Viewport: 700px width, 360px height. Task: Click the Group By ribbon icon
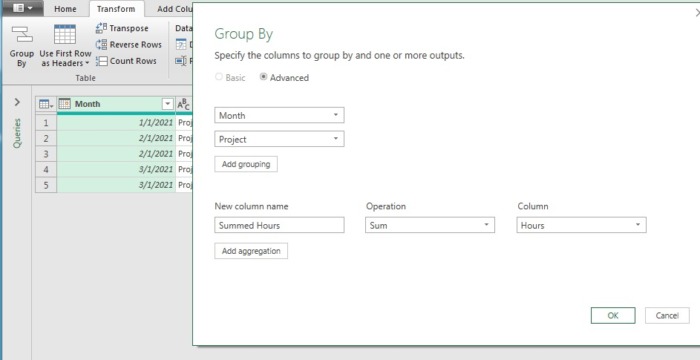tap(22, 35)
